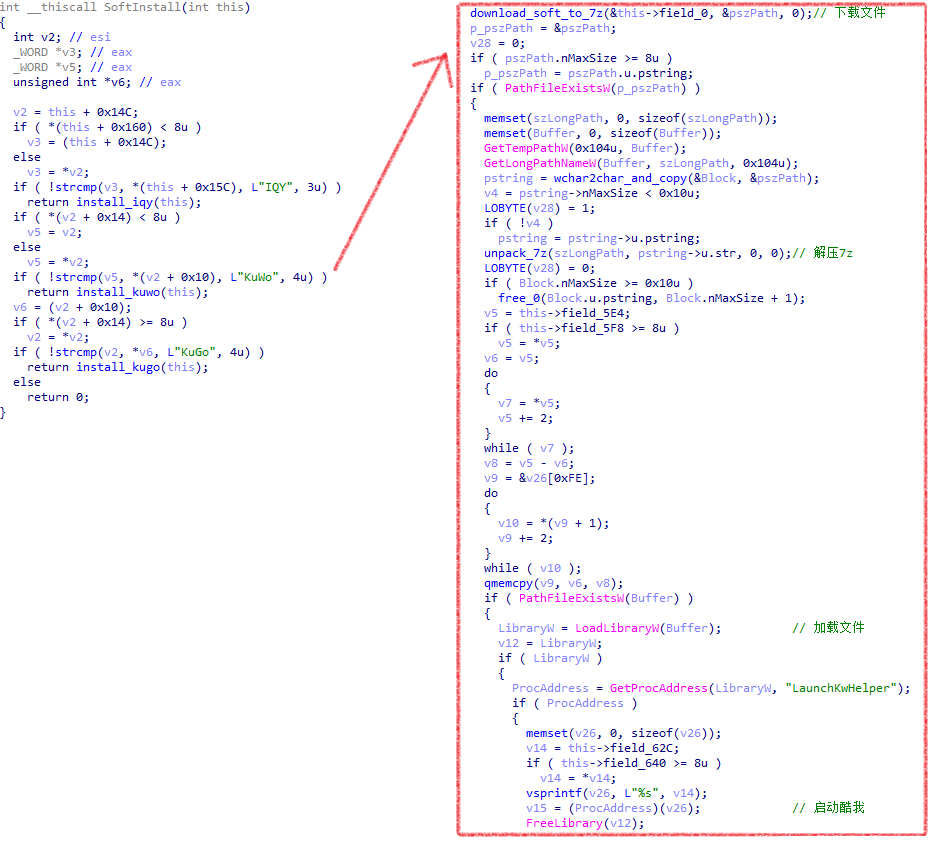Click 'if ( this->field_640 >= 8u )' line

point(623,763)
